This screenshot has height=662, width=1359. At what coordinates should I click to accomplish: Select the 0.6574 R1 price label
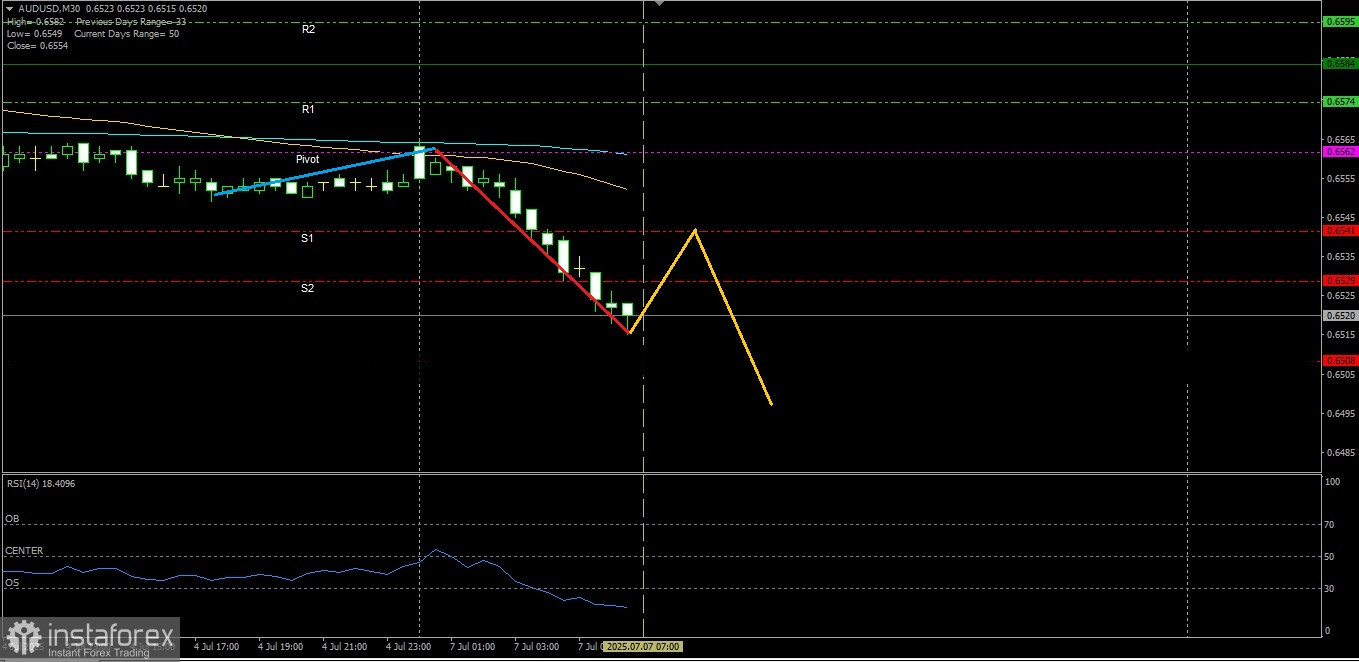click(x=1339, y=101)
